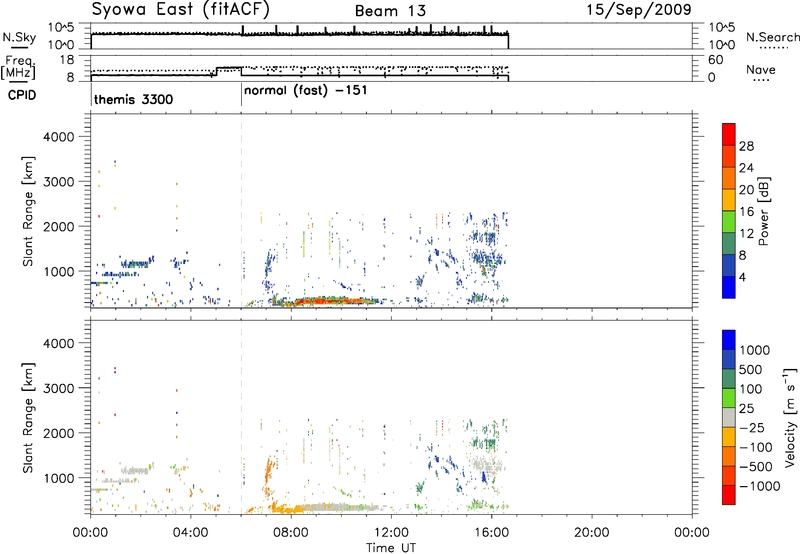Click the '3000' tick on the power panel axis
The height and width of the screenshot is (554, 800).
click(x=58, y=182)
